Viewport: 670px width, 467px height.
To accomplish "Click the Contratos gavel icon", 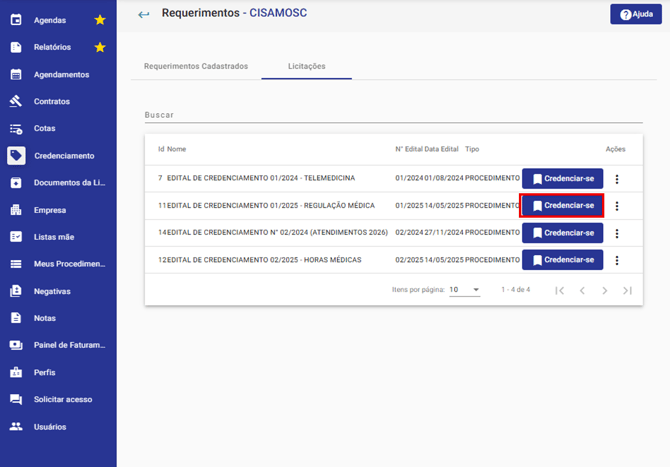I will [16, 101].
